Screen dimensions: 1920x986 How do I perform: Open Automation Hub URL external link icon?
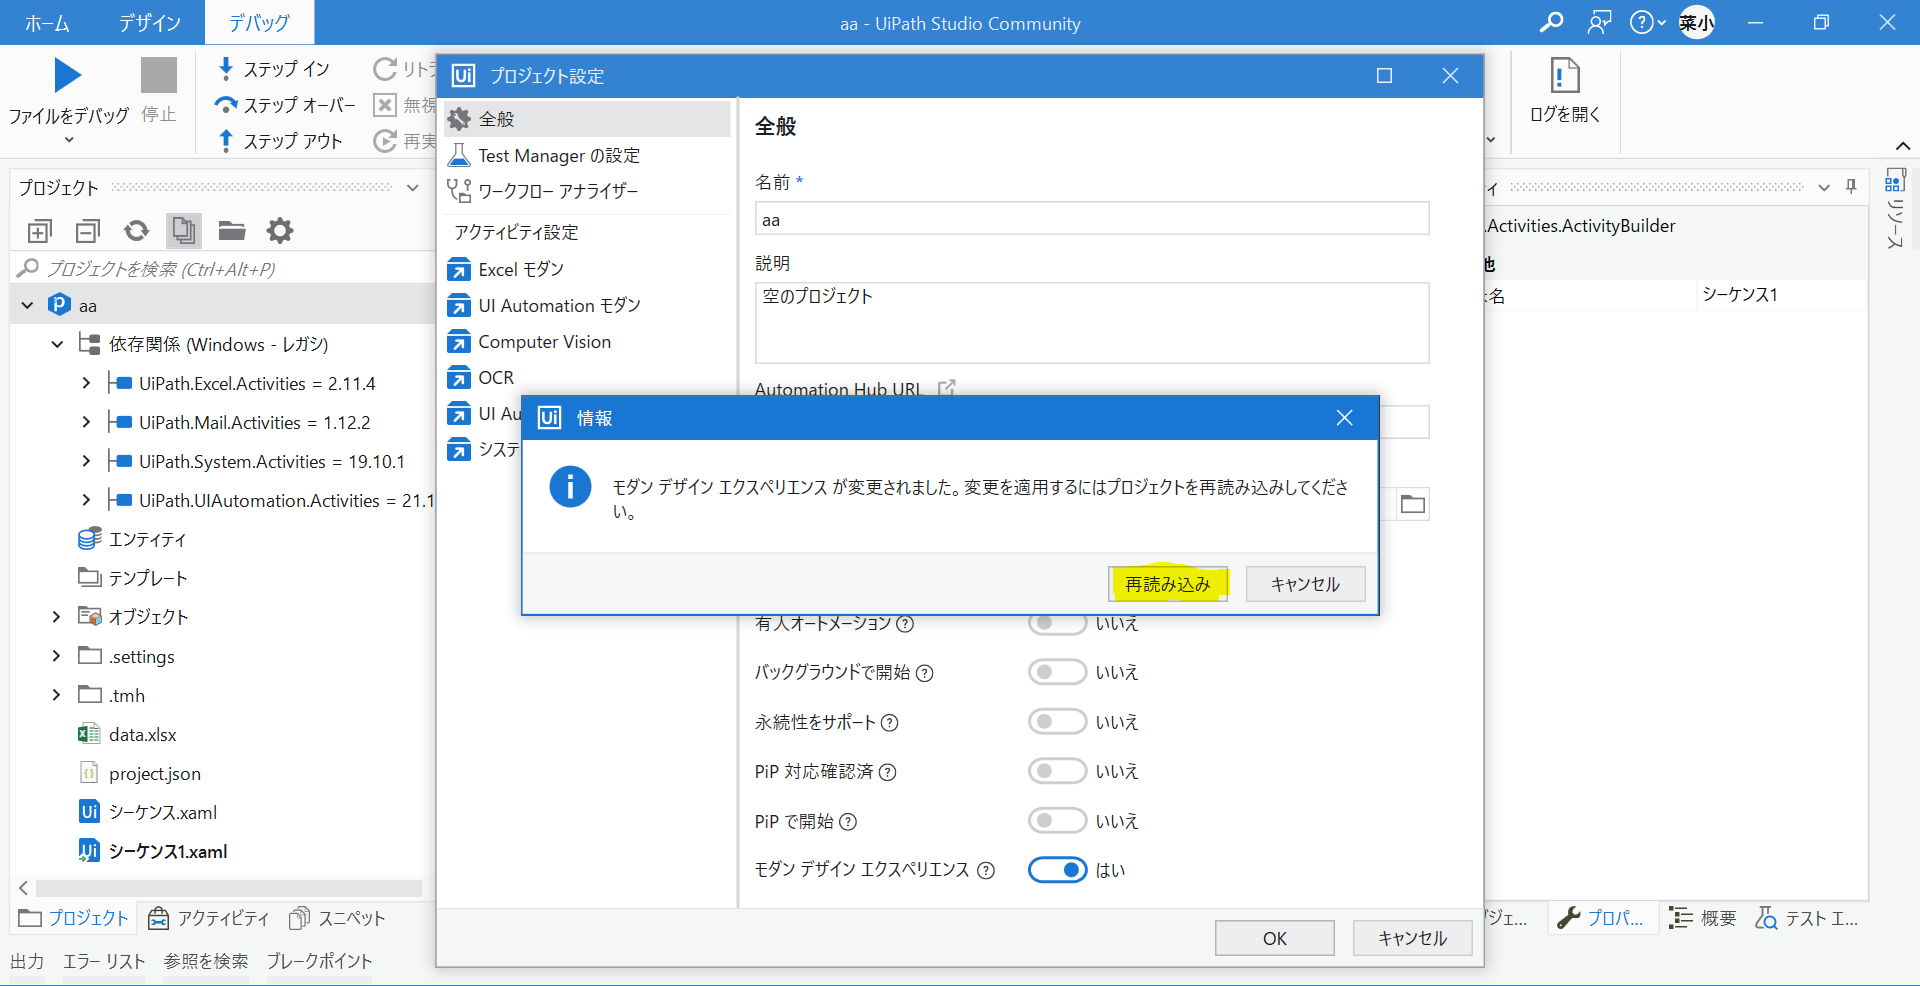(946, 387)
